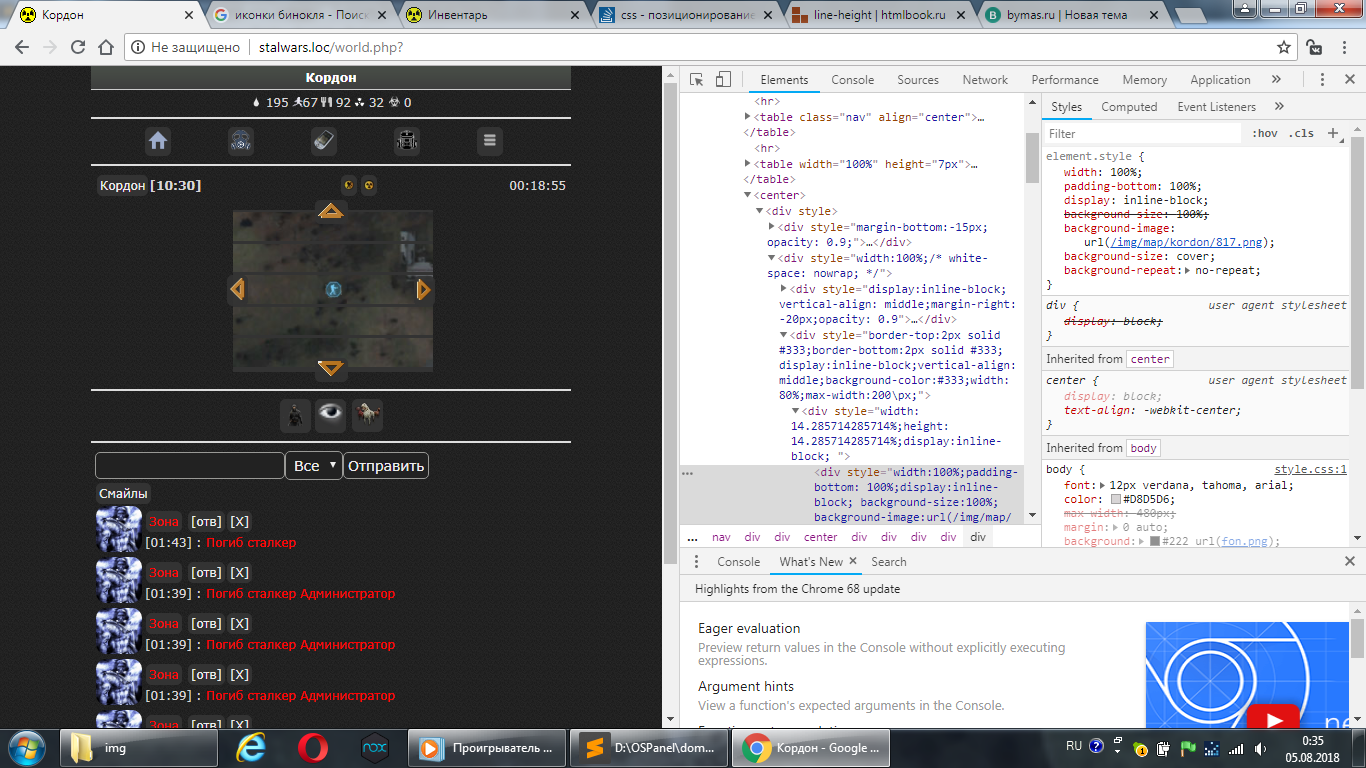Open the /img/map/kordon/817.png link
This screenshot has width=1366, height=768.
click(x=1187, y=242)
